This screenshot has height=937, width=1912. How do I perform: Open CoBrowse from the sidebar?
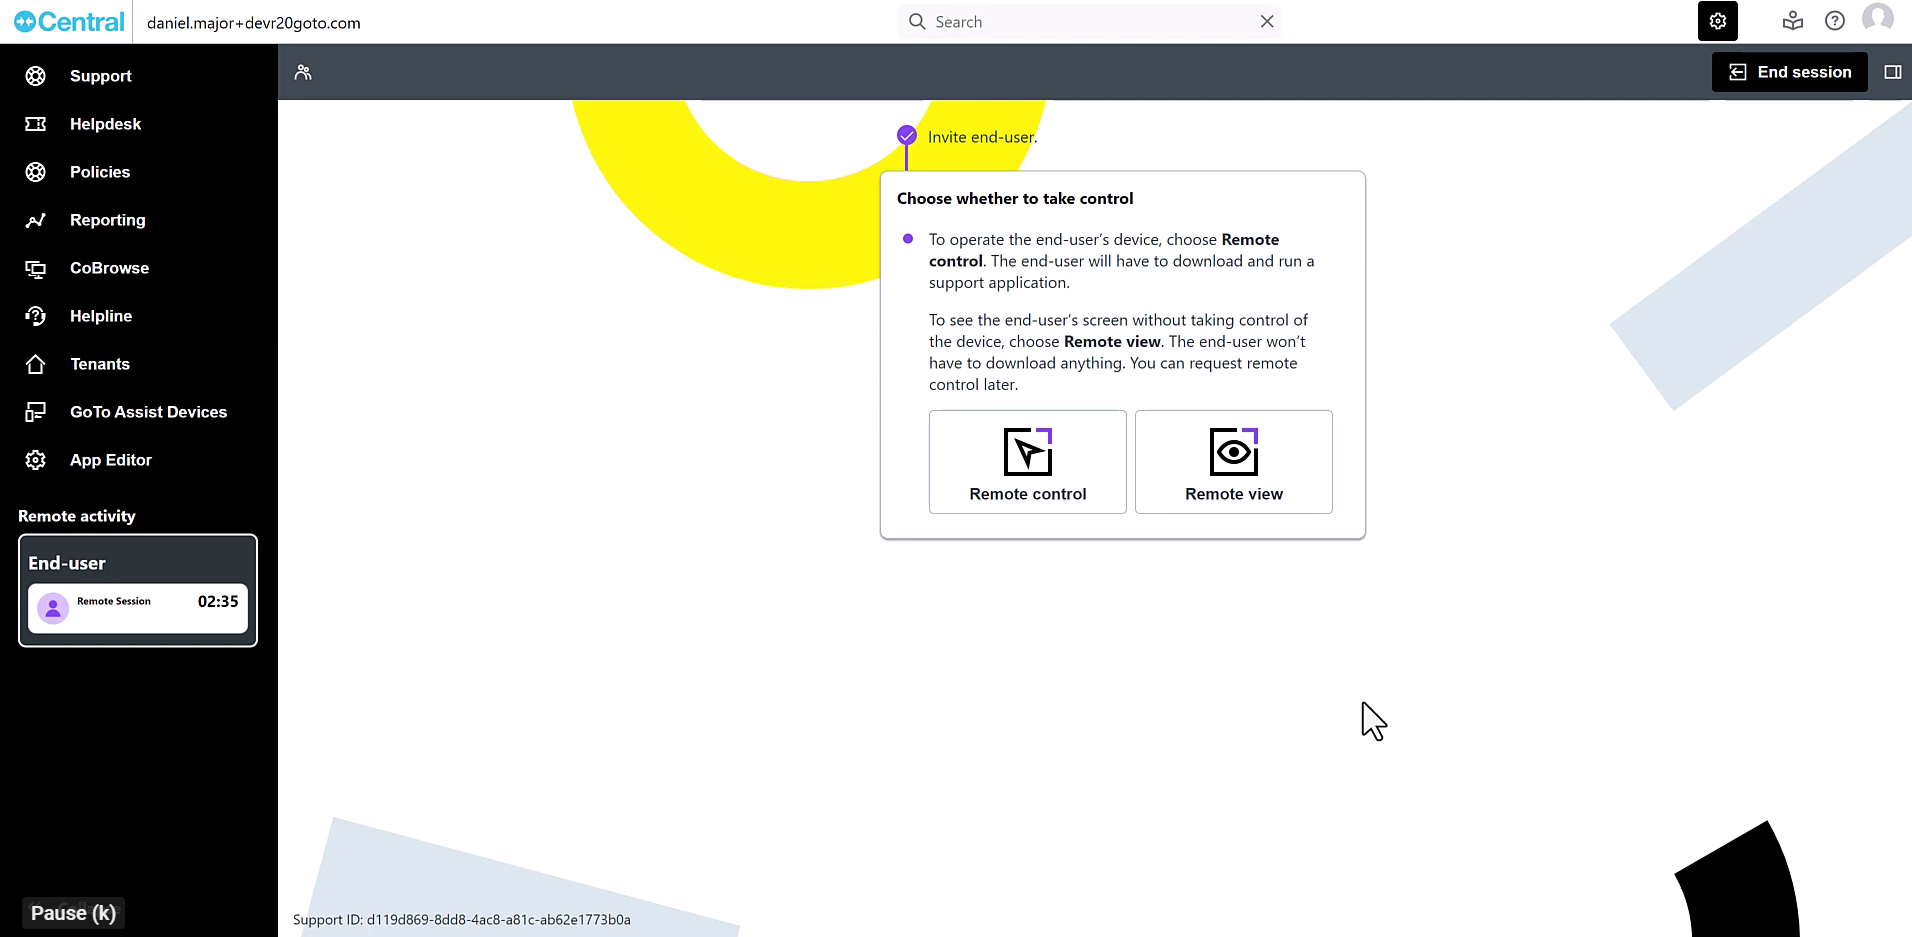[109, 268]
